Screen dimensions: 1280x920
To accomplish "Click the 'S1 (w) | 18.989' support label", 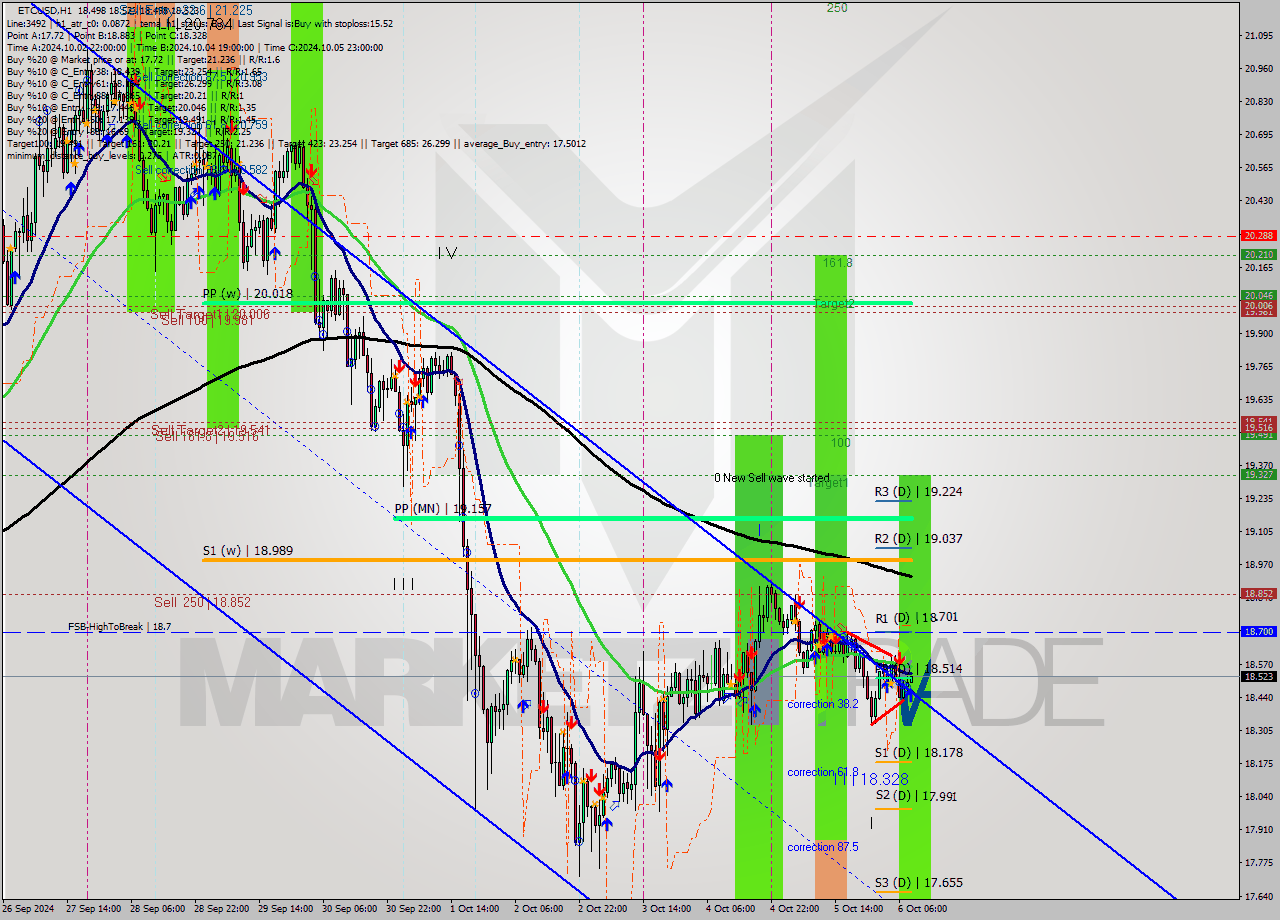I will coord(248,551).
